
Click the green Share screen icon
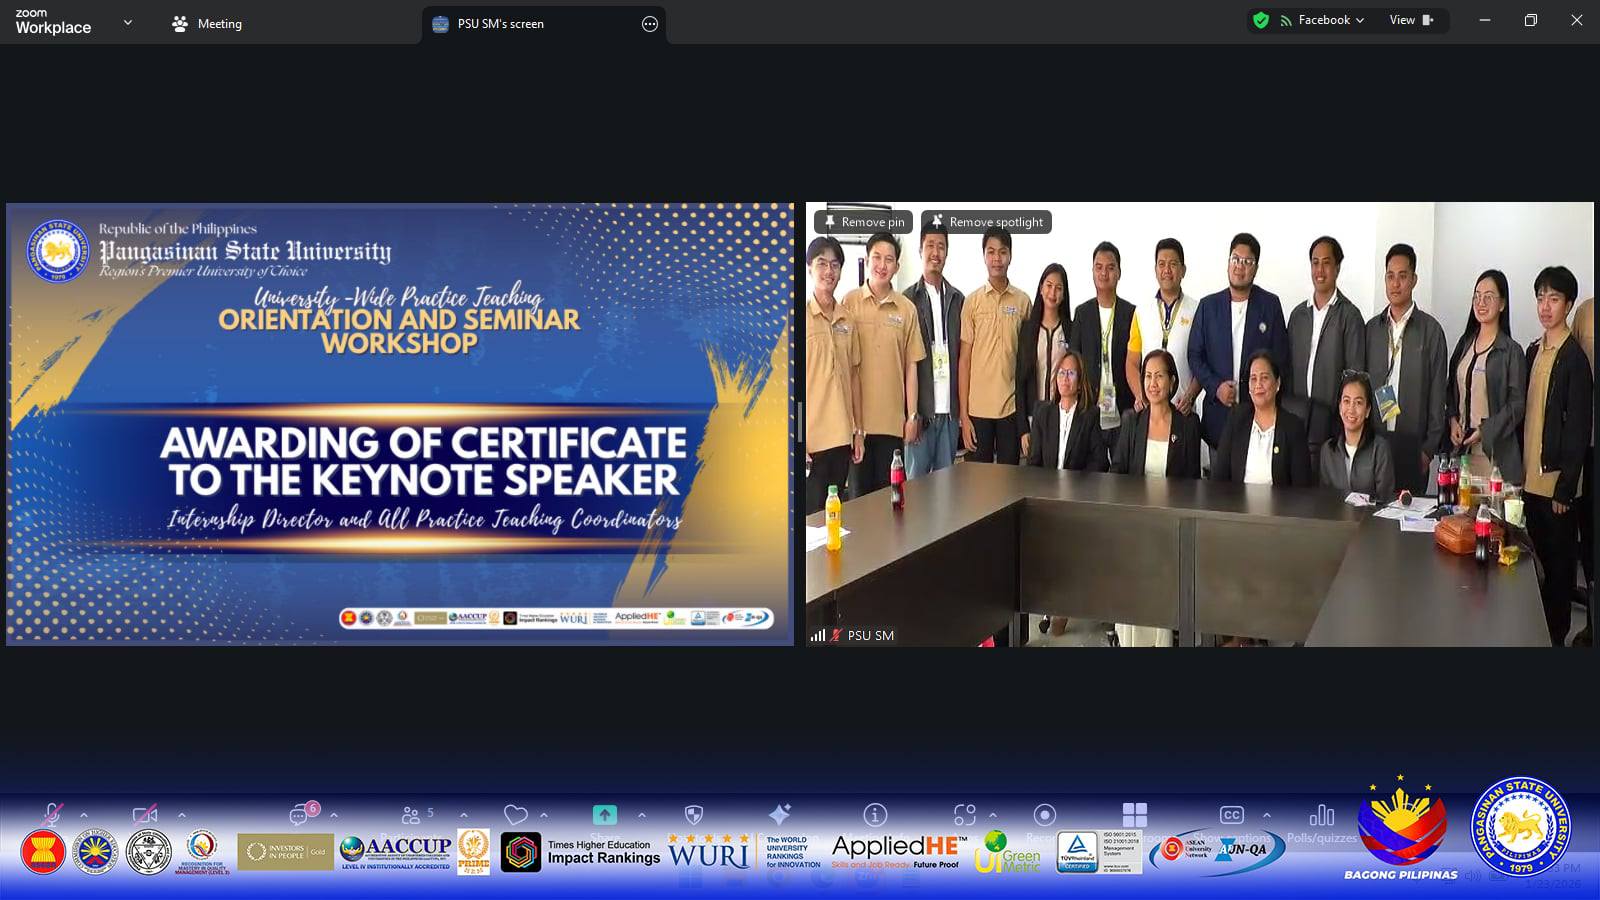point(604,815)
